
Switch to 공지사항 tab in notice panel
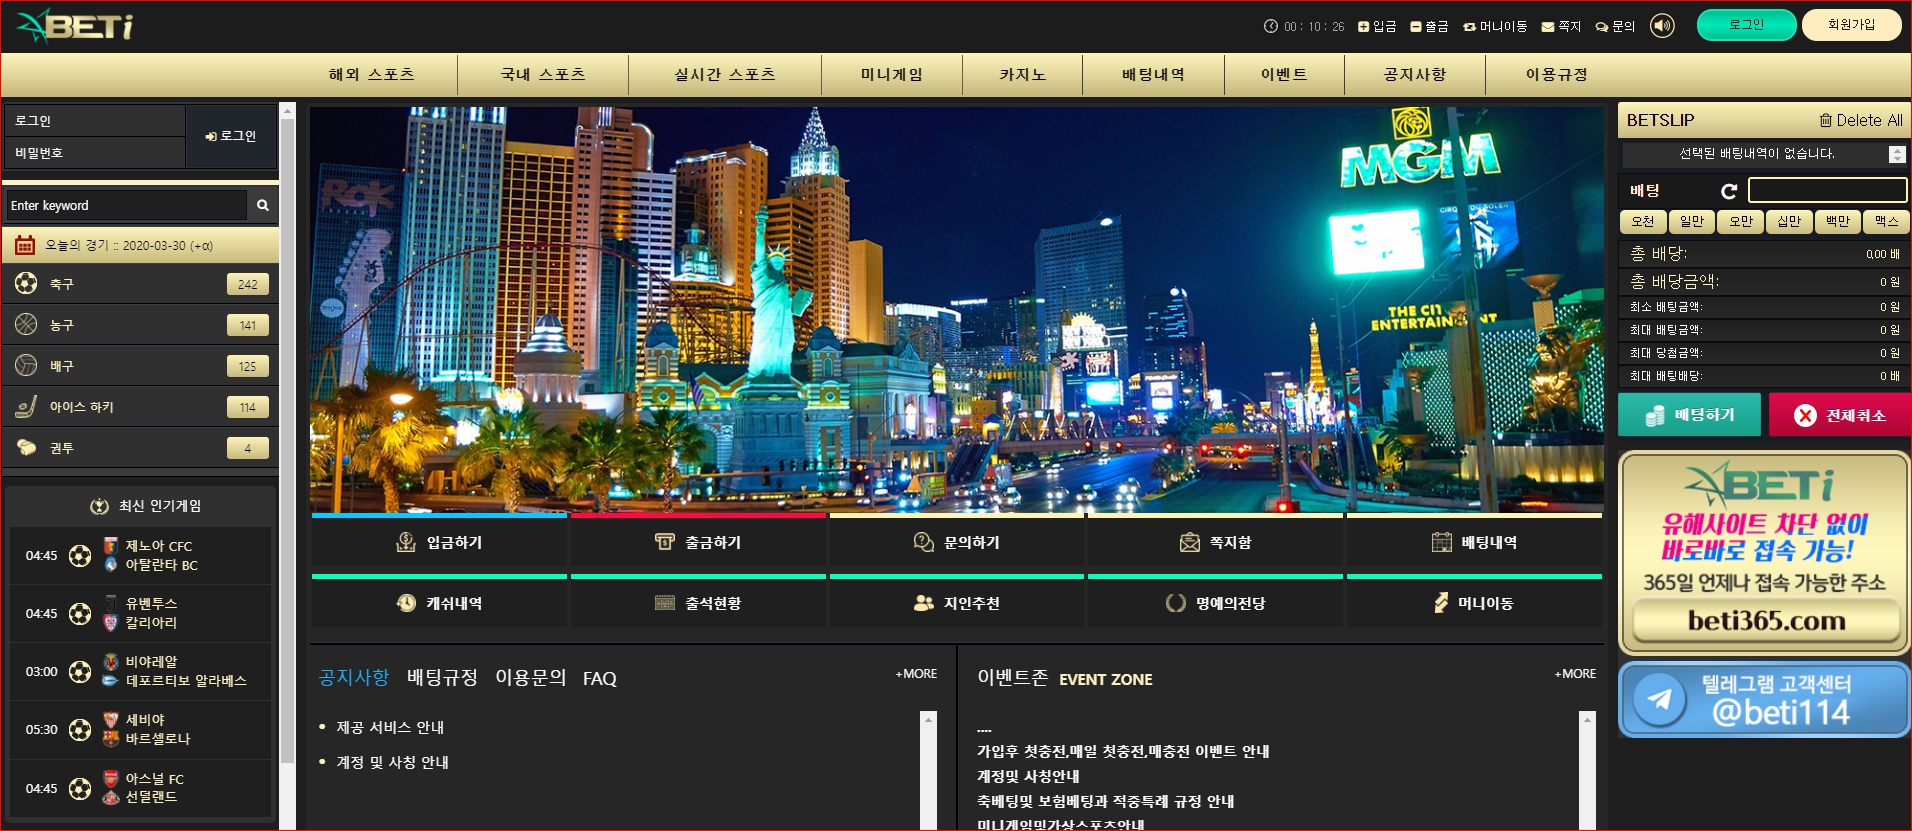point(353,678)
